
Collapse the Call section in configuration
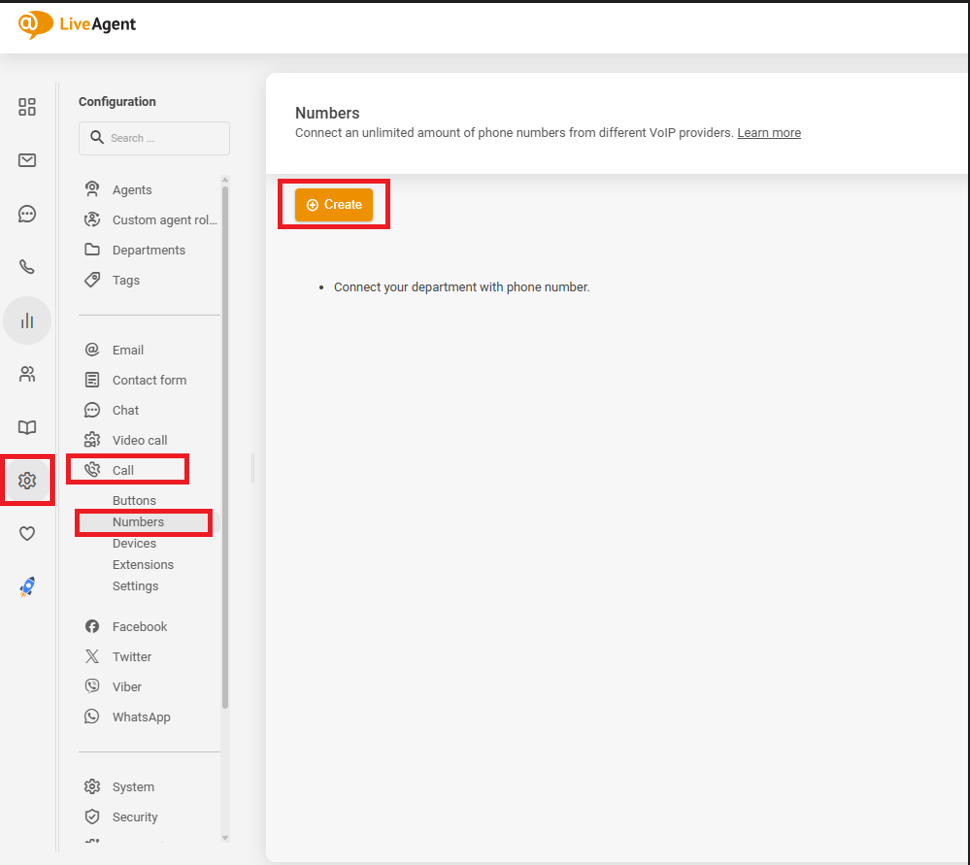pyautogui.click(x=124, y=470)
